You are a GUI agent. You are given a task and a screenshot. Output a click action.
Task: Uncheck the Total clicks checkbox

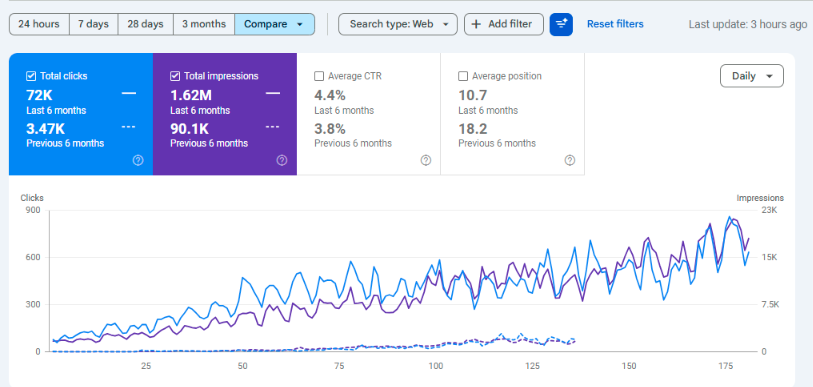31,76
